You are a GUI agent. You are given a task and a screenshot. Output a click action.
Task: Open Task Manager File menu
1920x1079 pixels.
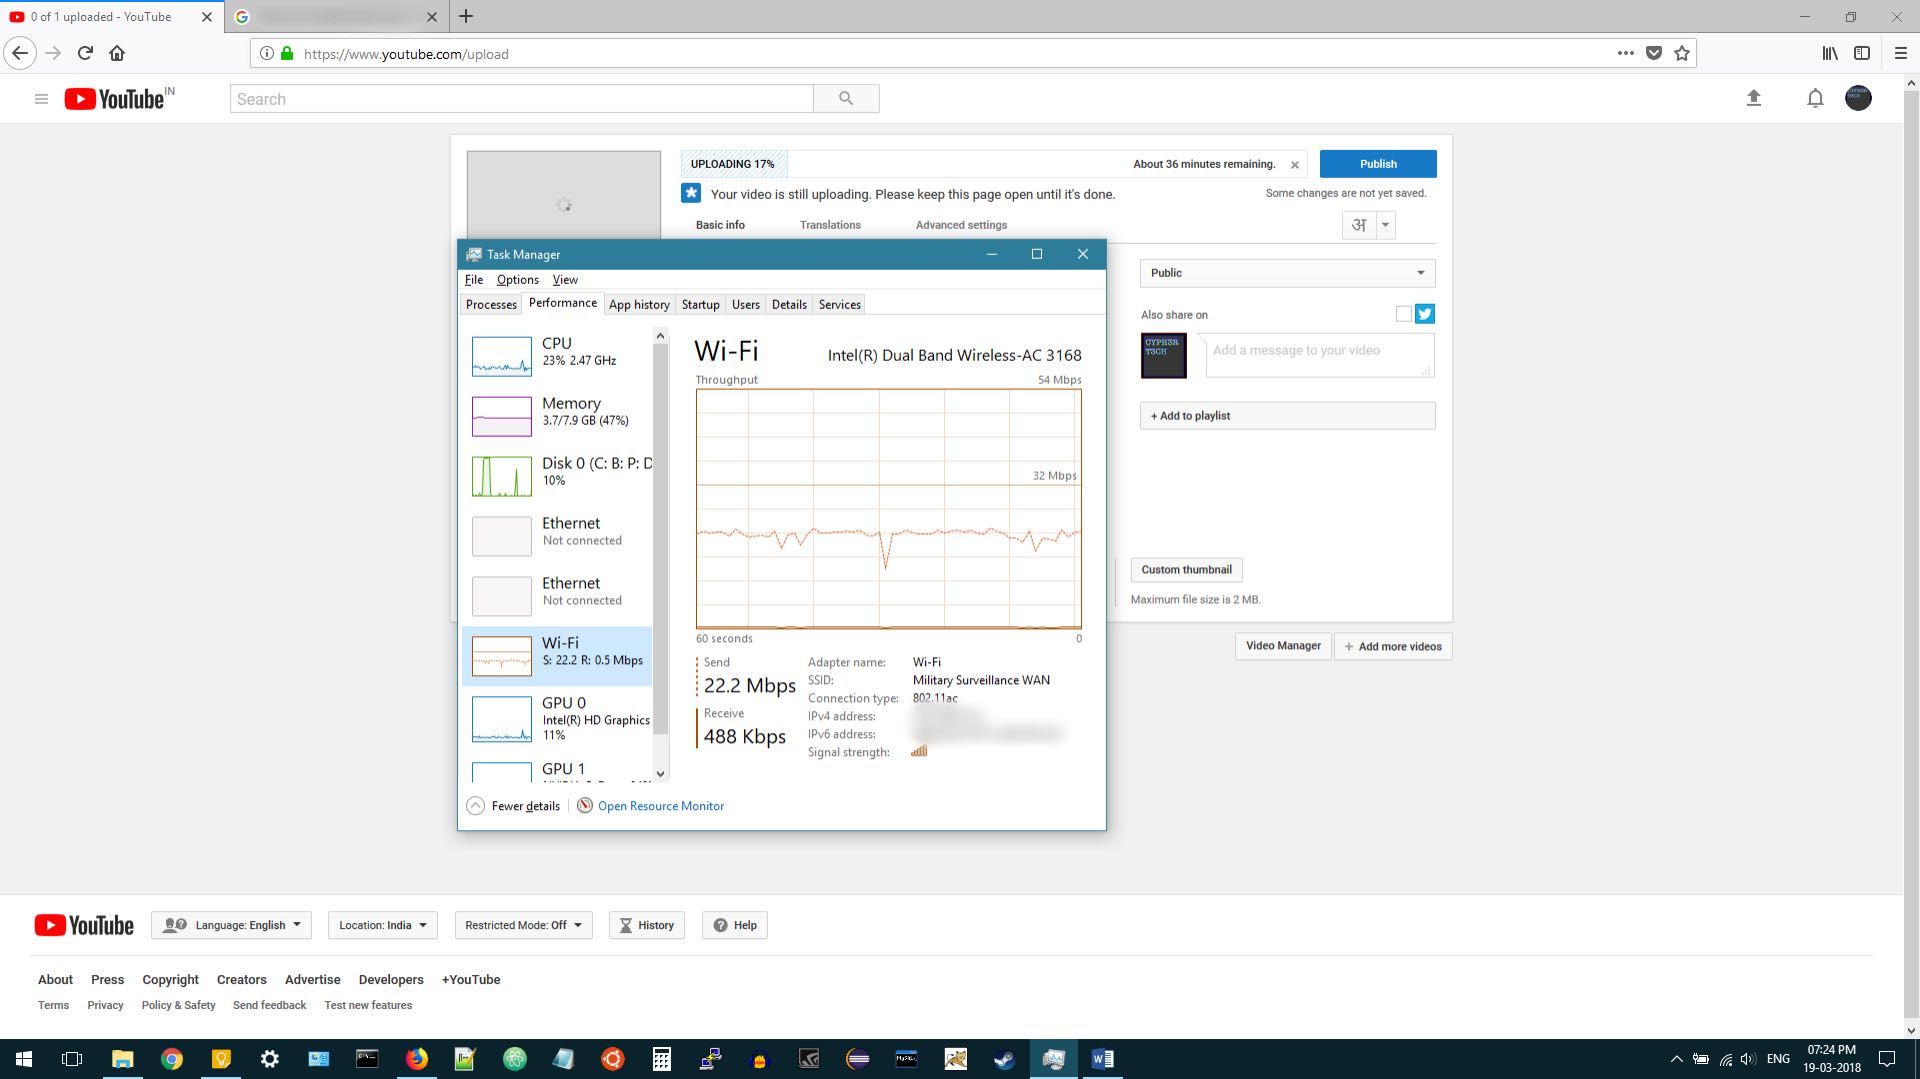click(474, 280)
